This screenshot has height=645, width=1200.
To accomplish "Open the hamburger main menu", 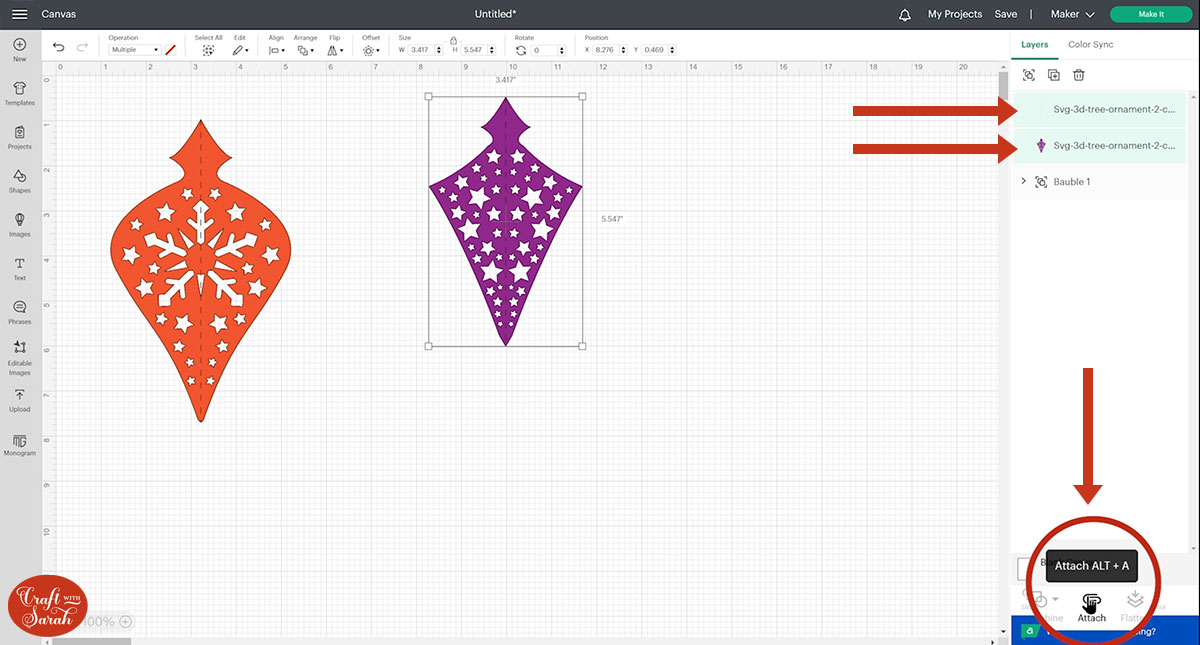I will [18, 14].
